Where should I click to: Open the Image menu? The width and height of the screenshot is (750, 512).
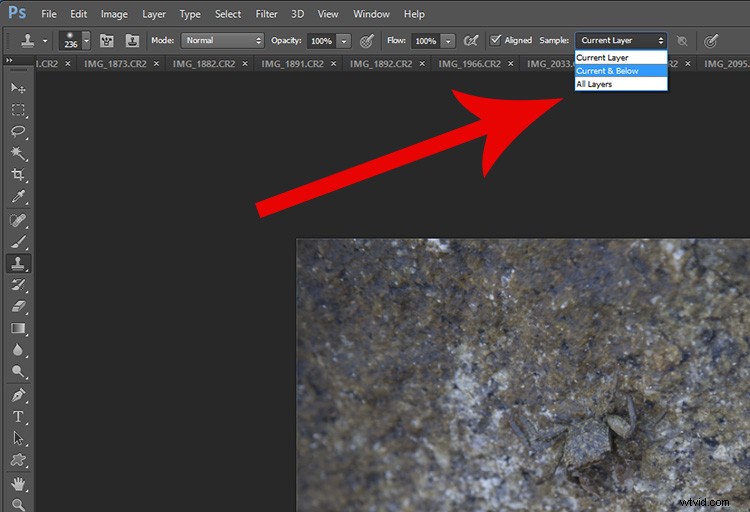click(114, 14)
